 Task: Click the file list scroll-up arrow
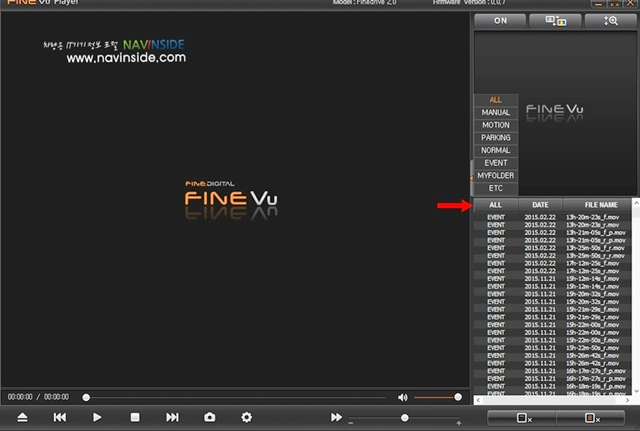click(636, 203)
